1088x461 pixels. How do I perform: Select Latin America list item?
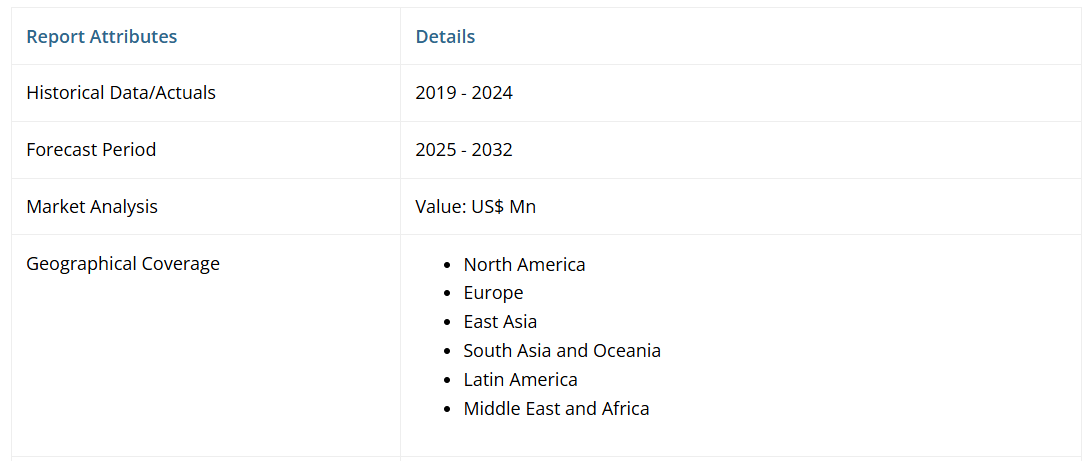pos(520,380)
